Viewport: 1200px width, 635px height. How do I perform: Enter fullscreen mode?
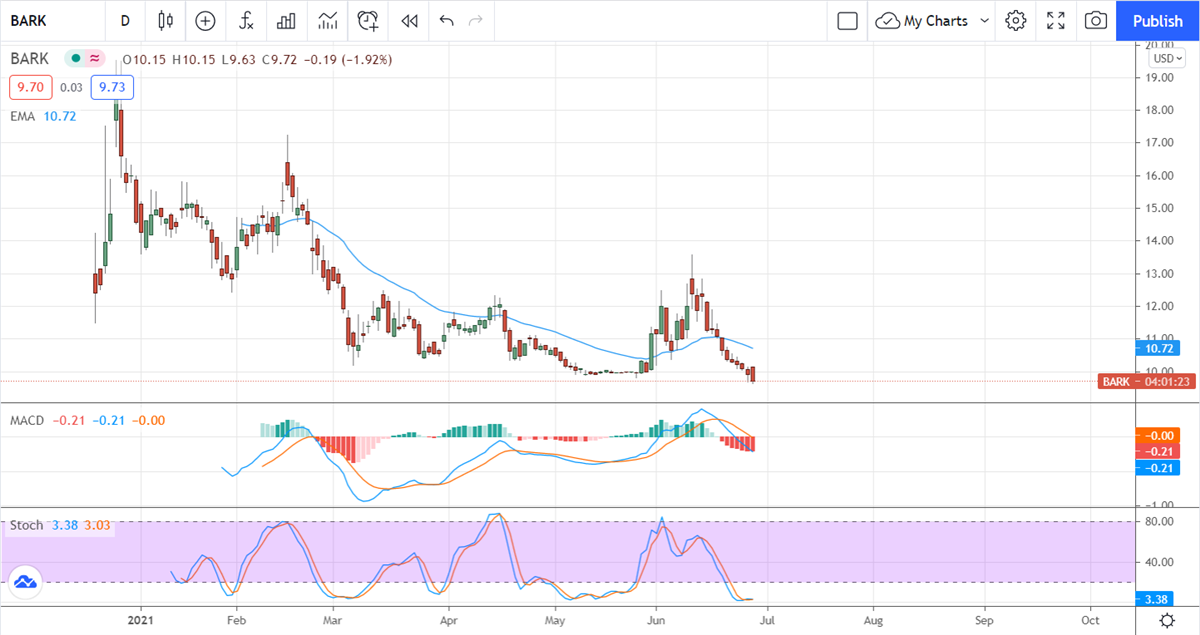click(x=1056, y=20)
